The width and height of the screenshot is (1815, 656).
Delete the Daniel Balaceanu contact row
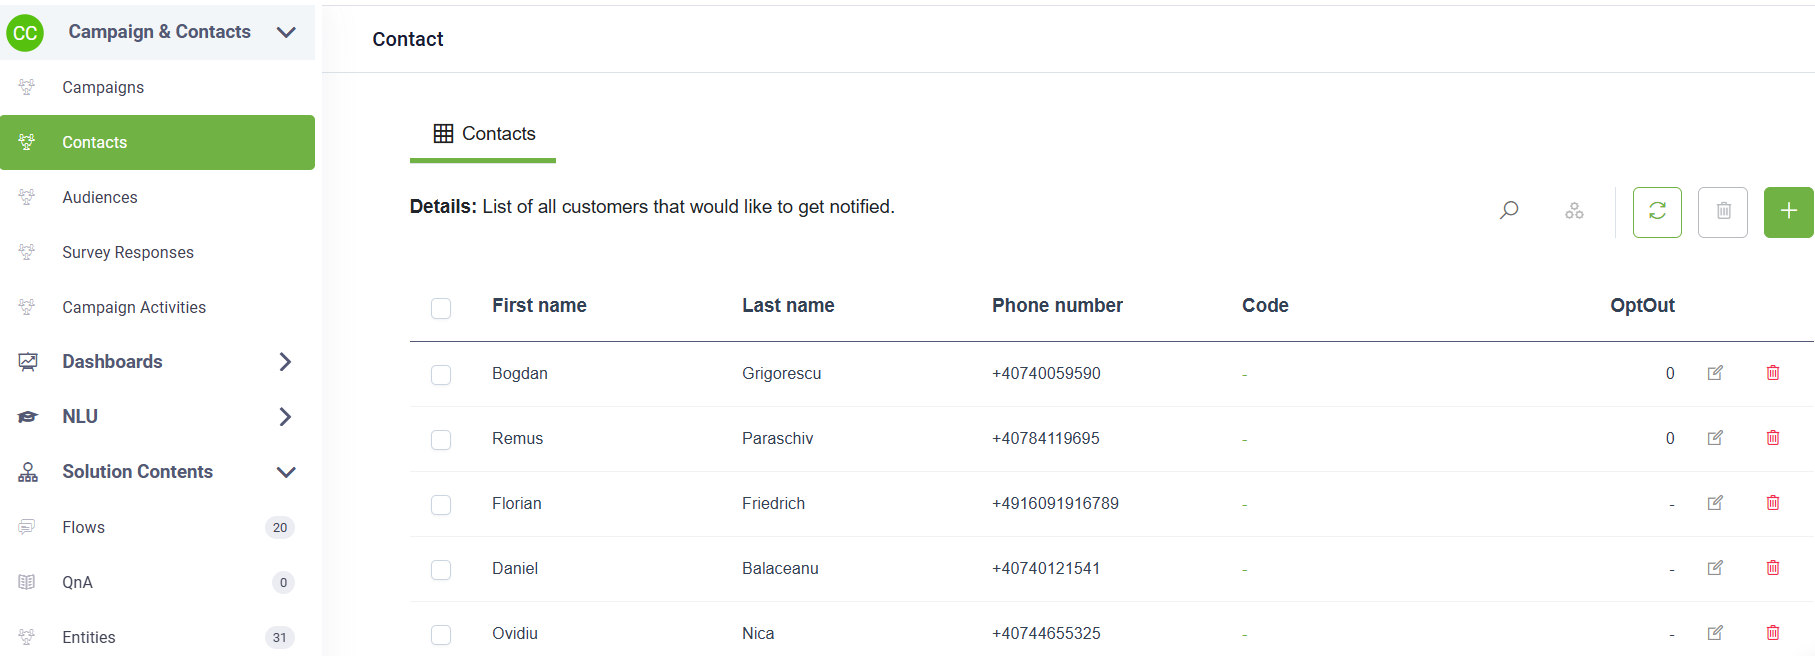1773,568
